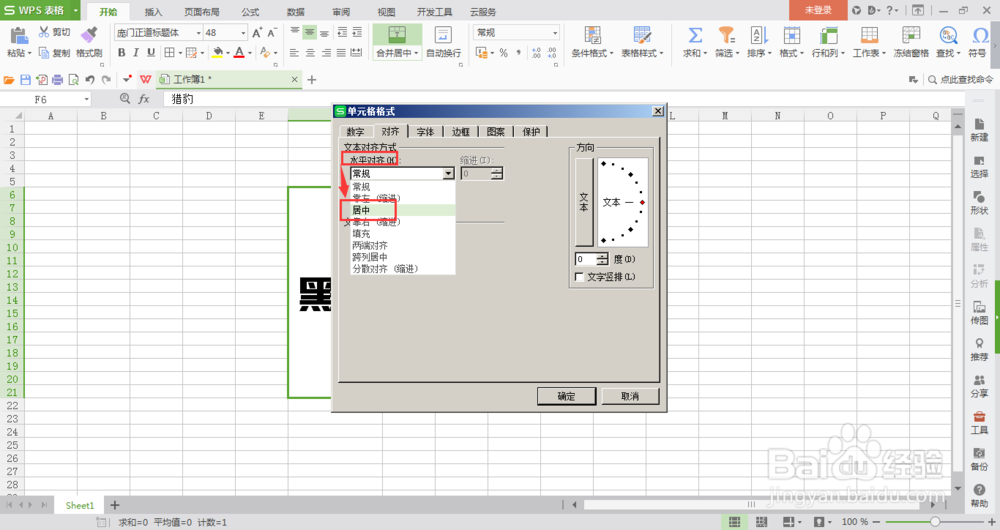
Task: Click the zoom slider handle
Action: tap(935, 522)
